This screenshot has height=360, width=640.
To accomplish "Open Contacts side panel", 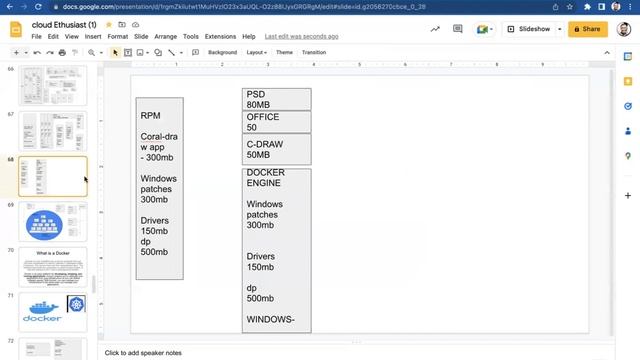I will coord(628,131).
